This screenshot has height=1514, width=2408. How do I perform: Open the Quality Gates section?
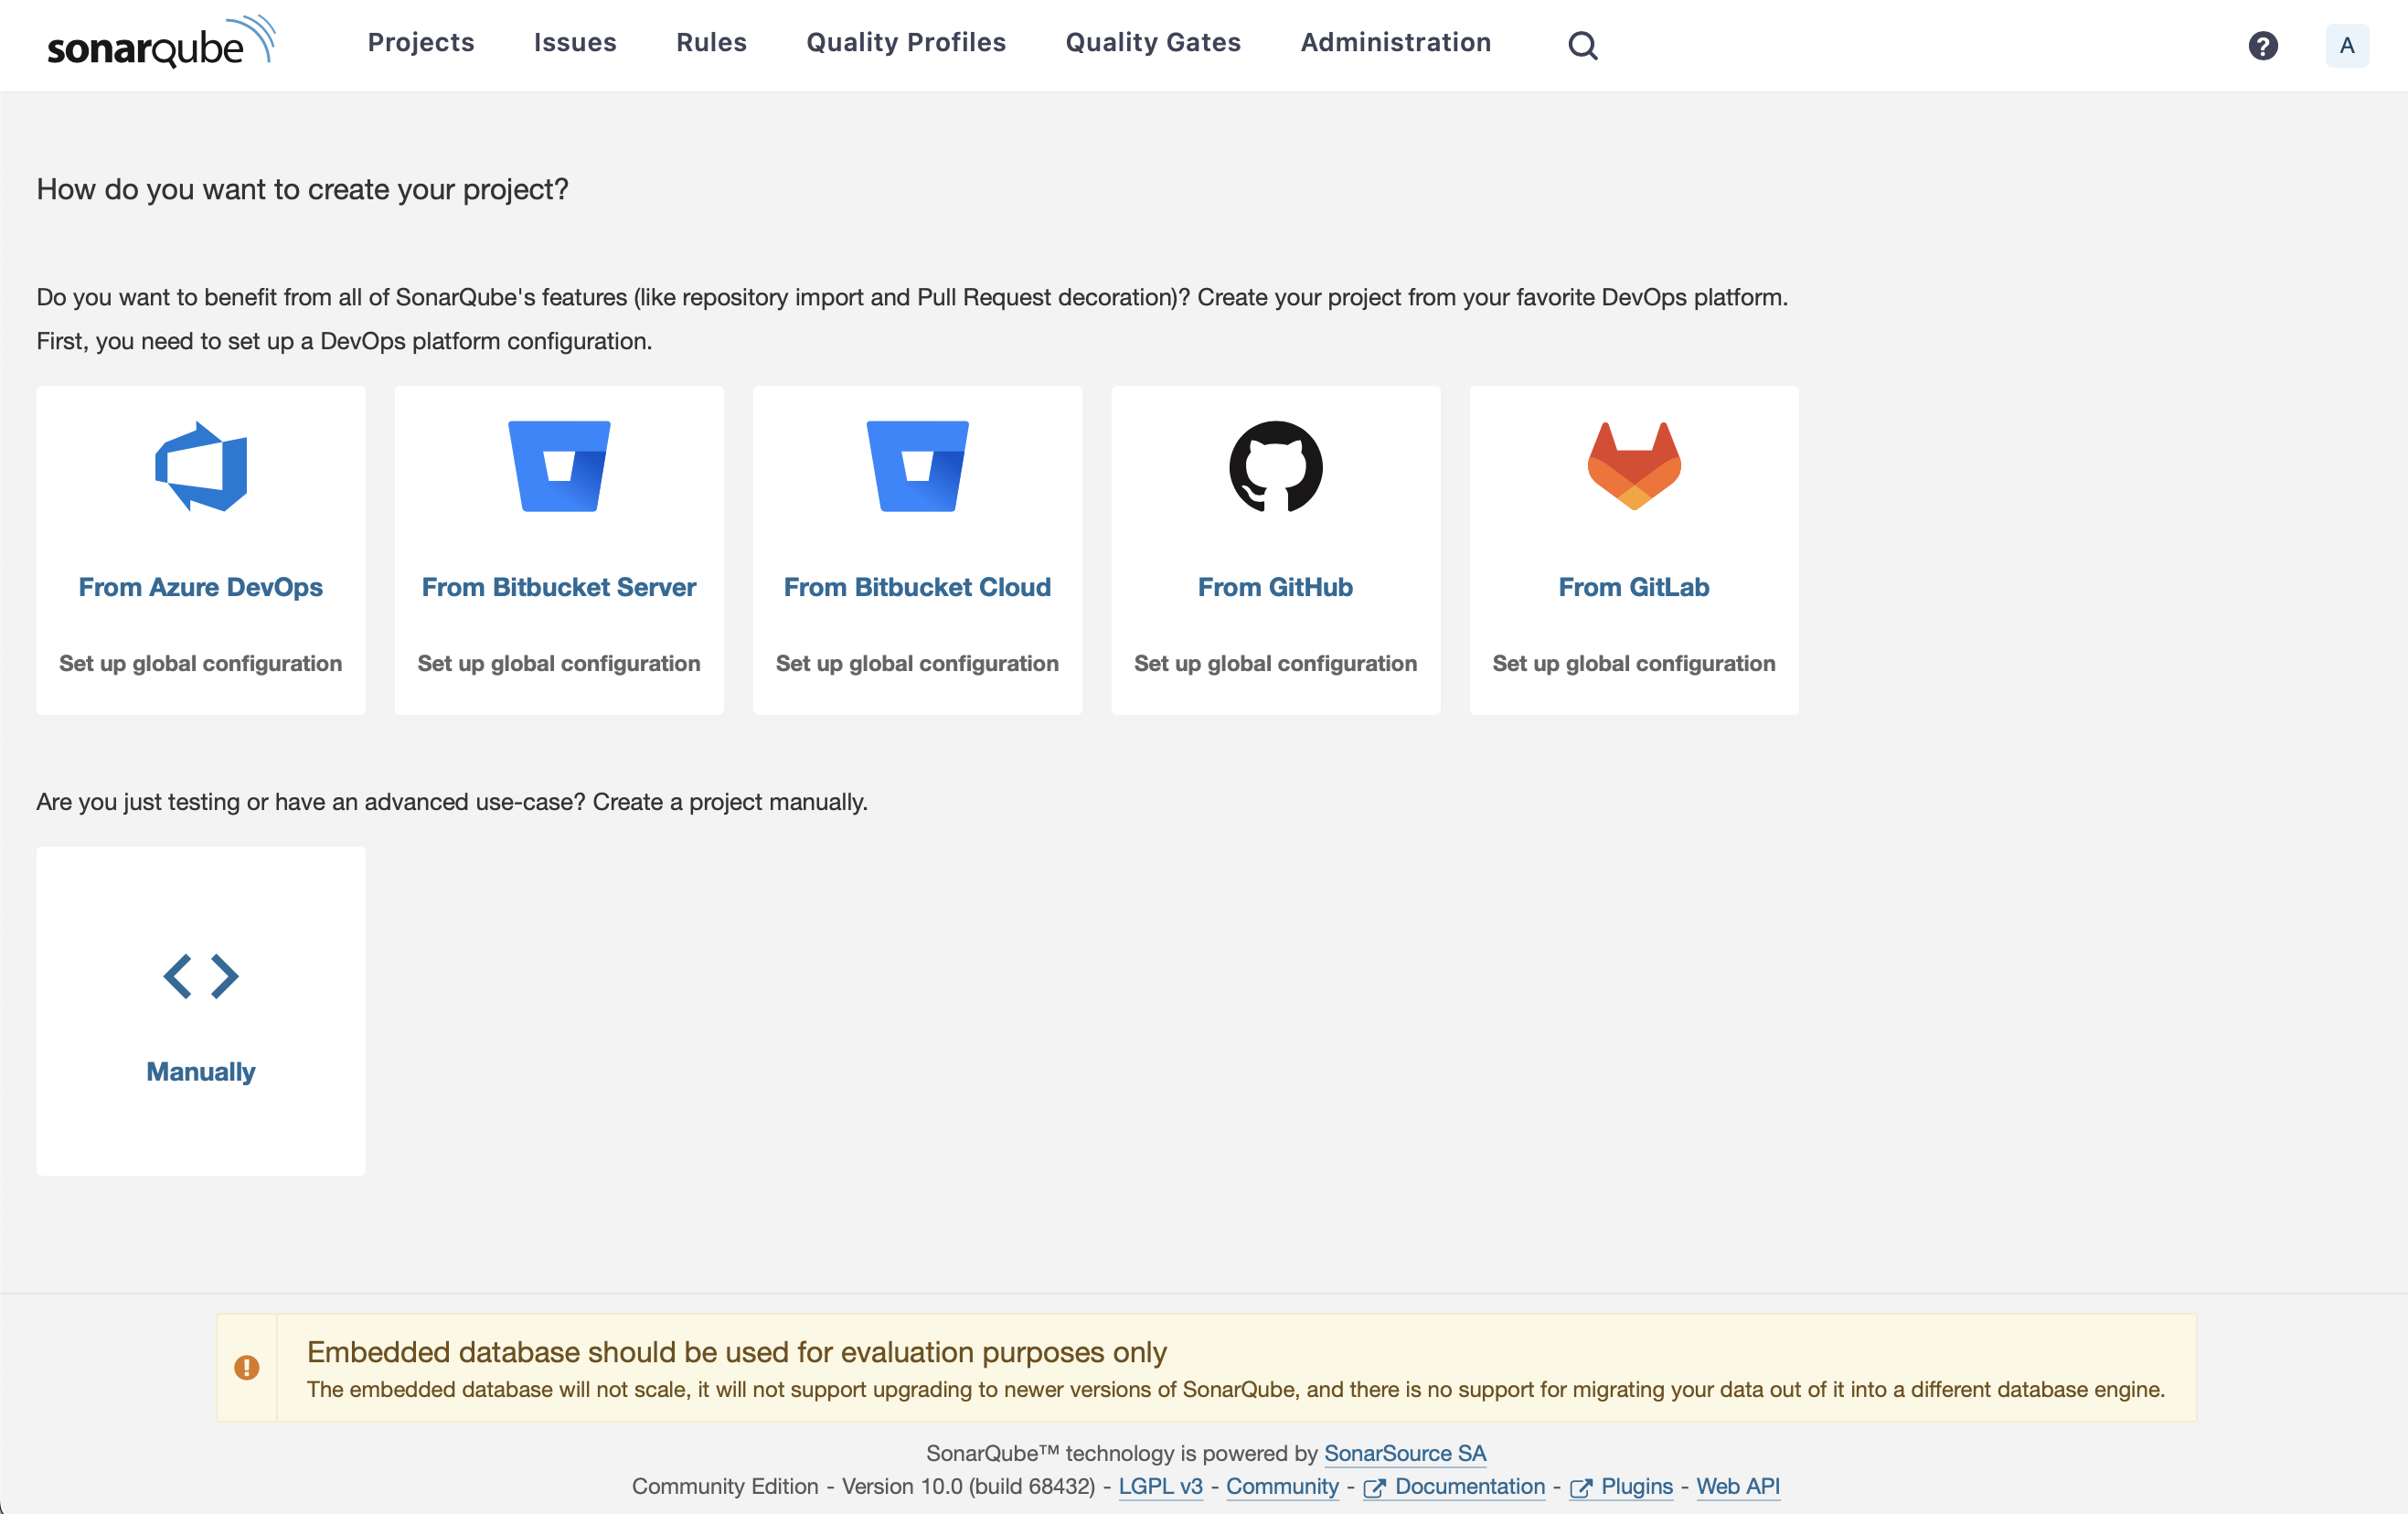[x=1152, y=42]
